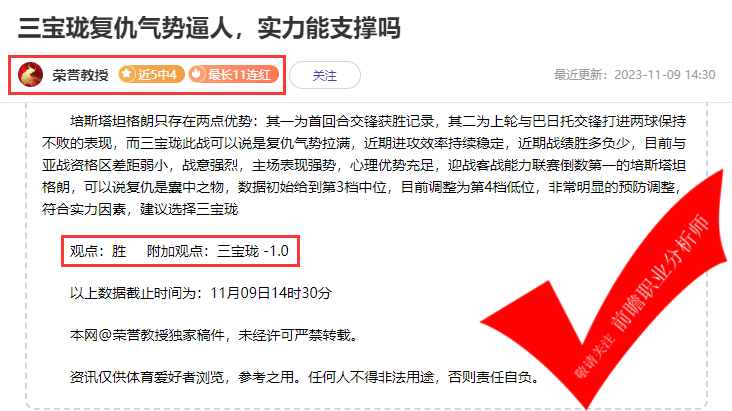Click the flame icon in 最长11连红 badge
The height and width of the screenshot is (411, 732).
click(197, 74)
